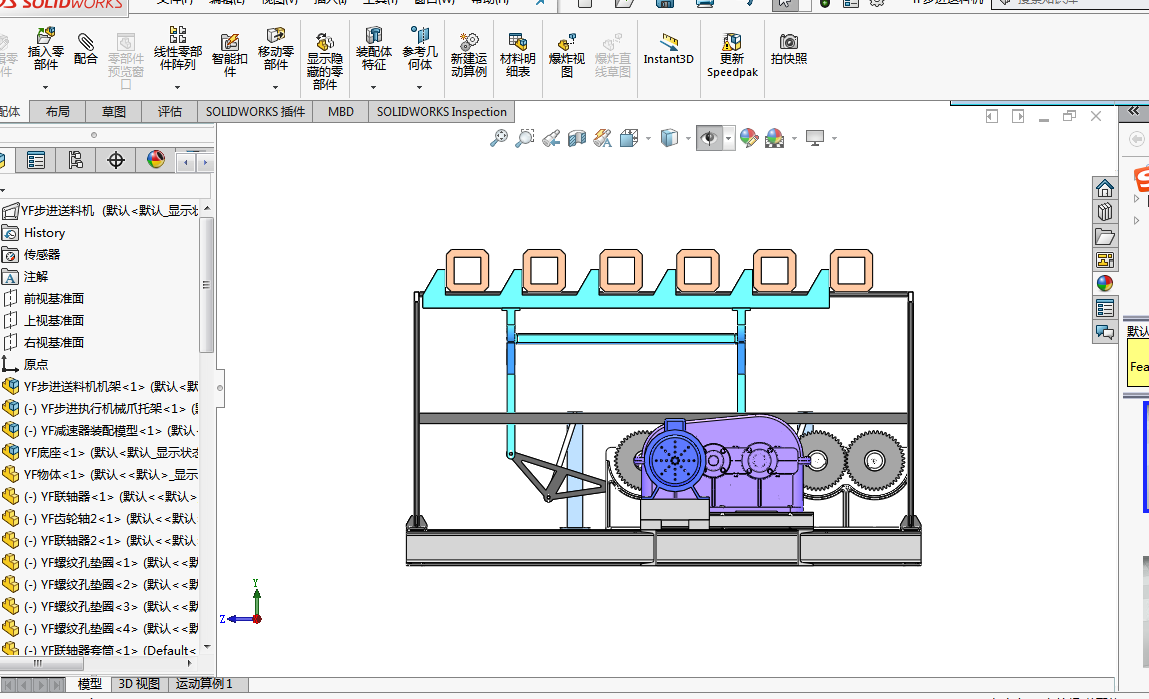Open the 线性零部件阵列 dropdown arrow

178,87
